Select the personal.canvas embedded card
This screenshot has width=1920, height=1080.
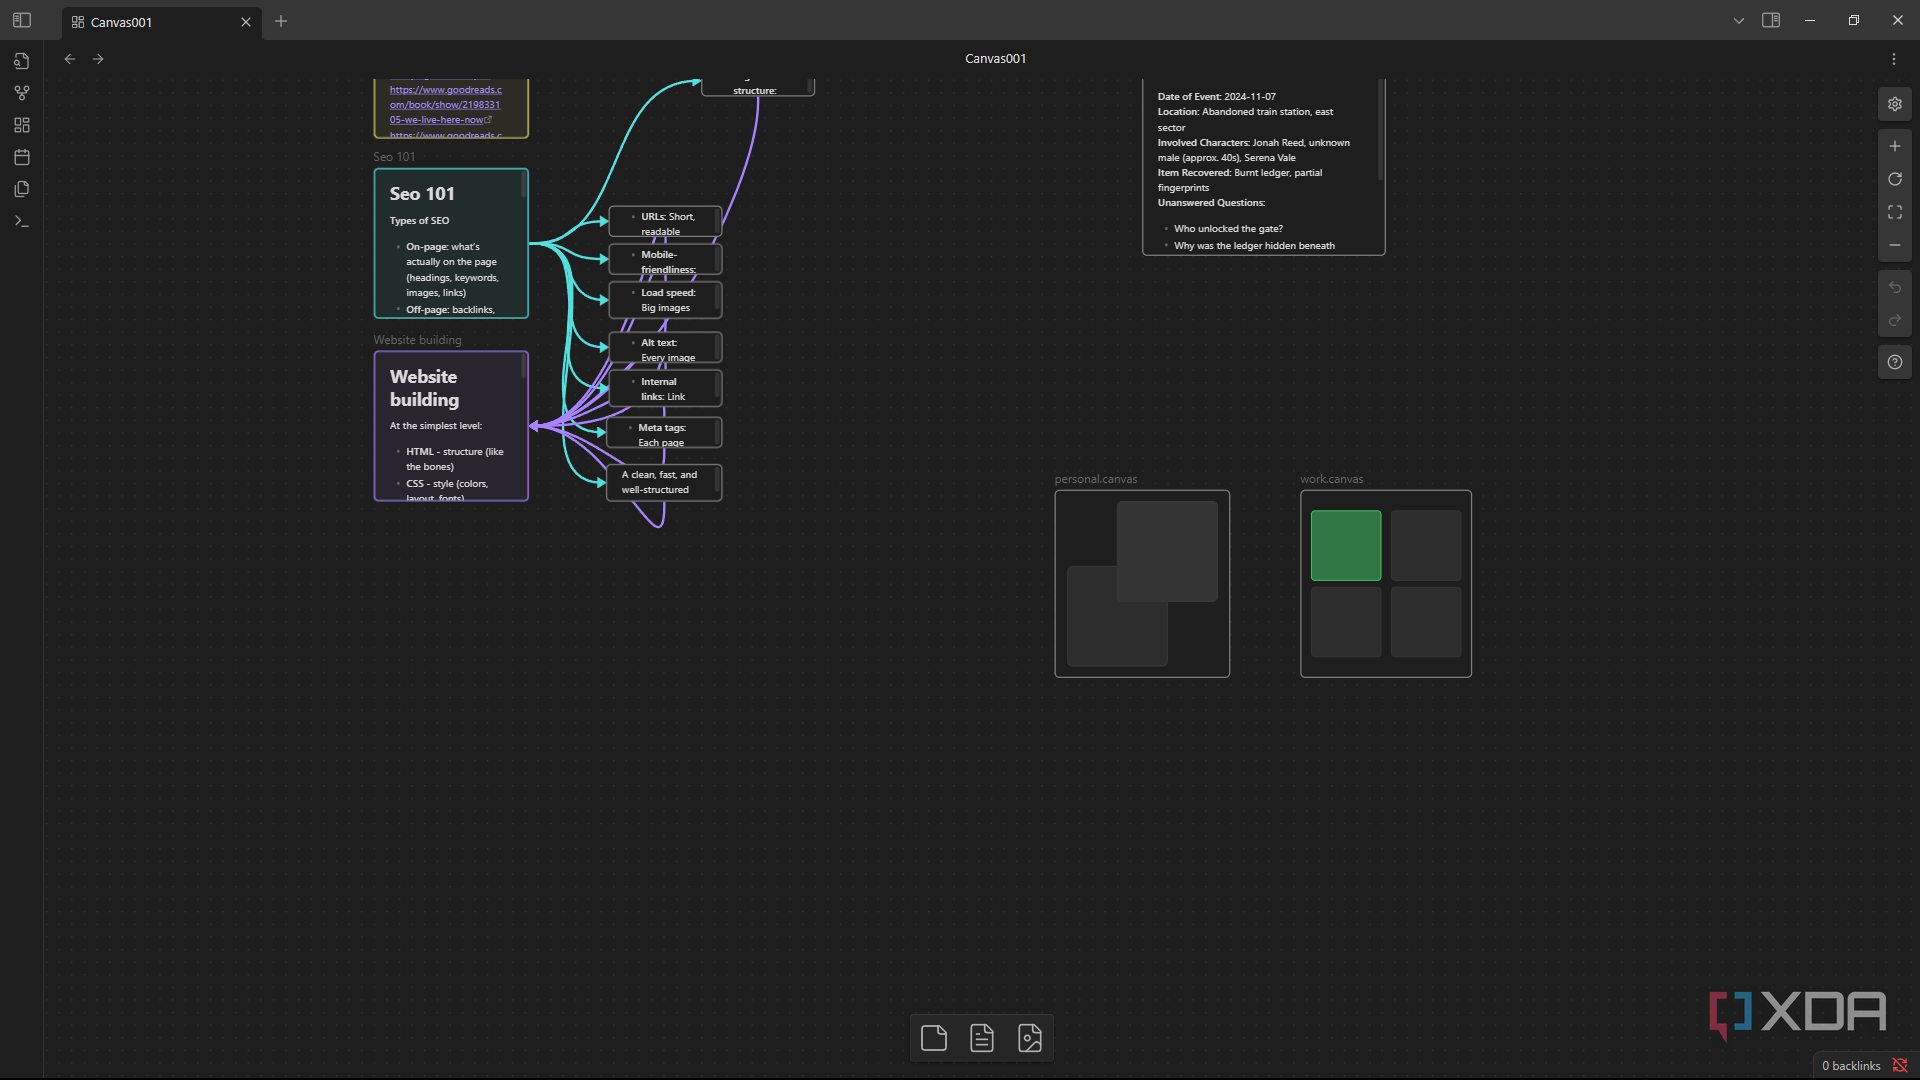1142,584
